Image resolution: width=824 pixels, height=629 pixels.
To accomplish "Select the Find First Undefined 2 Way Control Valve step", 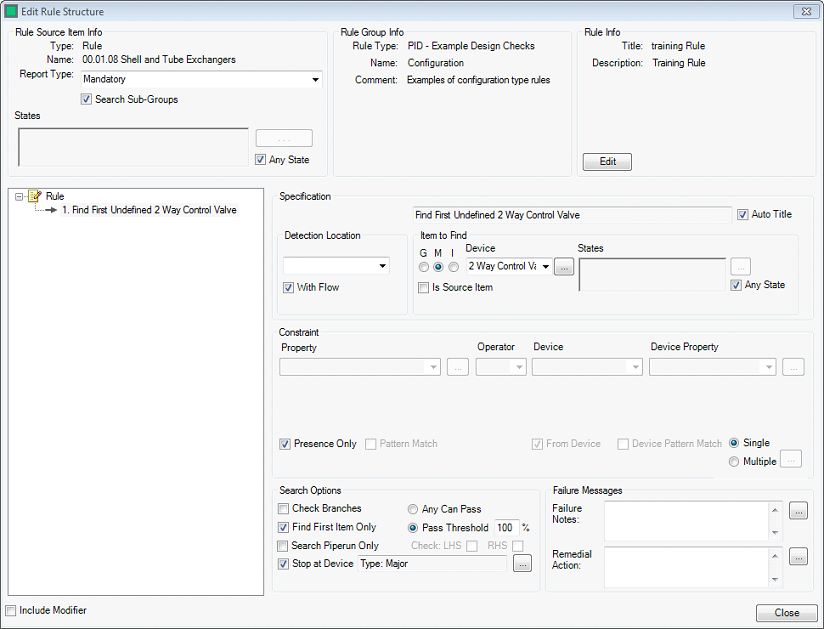I will (x=154, y=211).
